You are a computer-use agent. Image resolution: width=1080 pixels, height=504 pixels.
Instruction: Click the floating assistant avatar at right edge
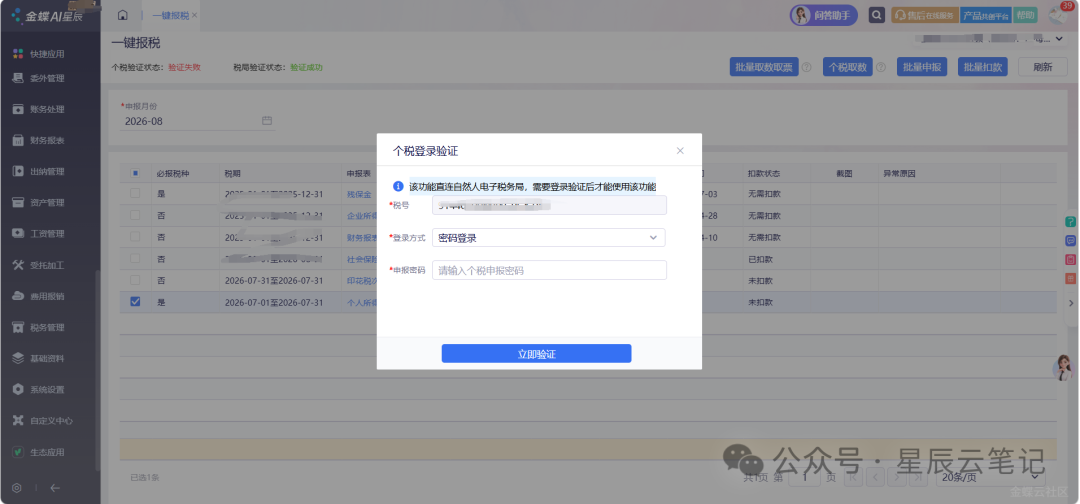click(x=1064, y=368)
